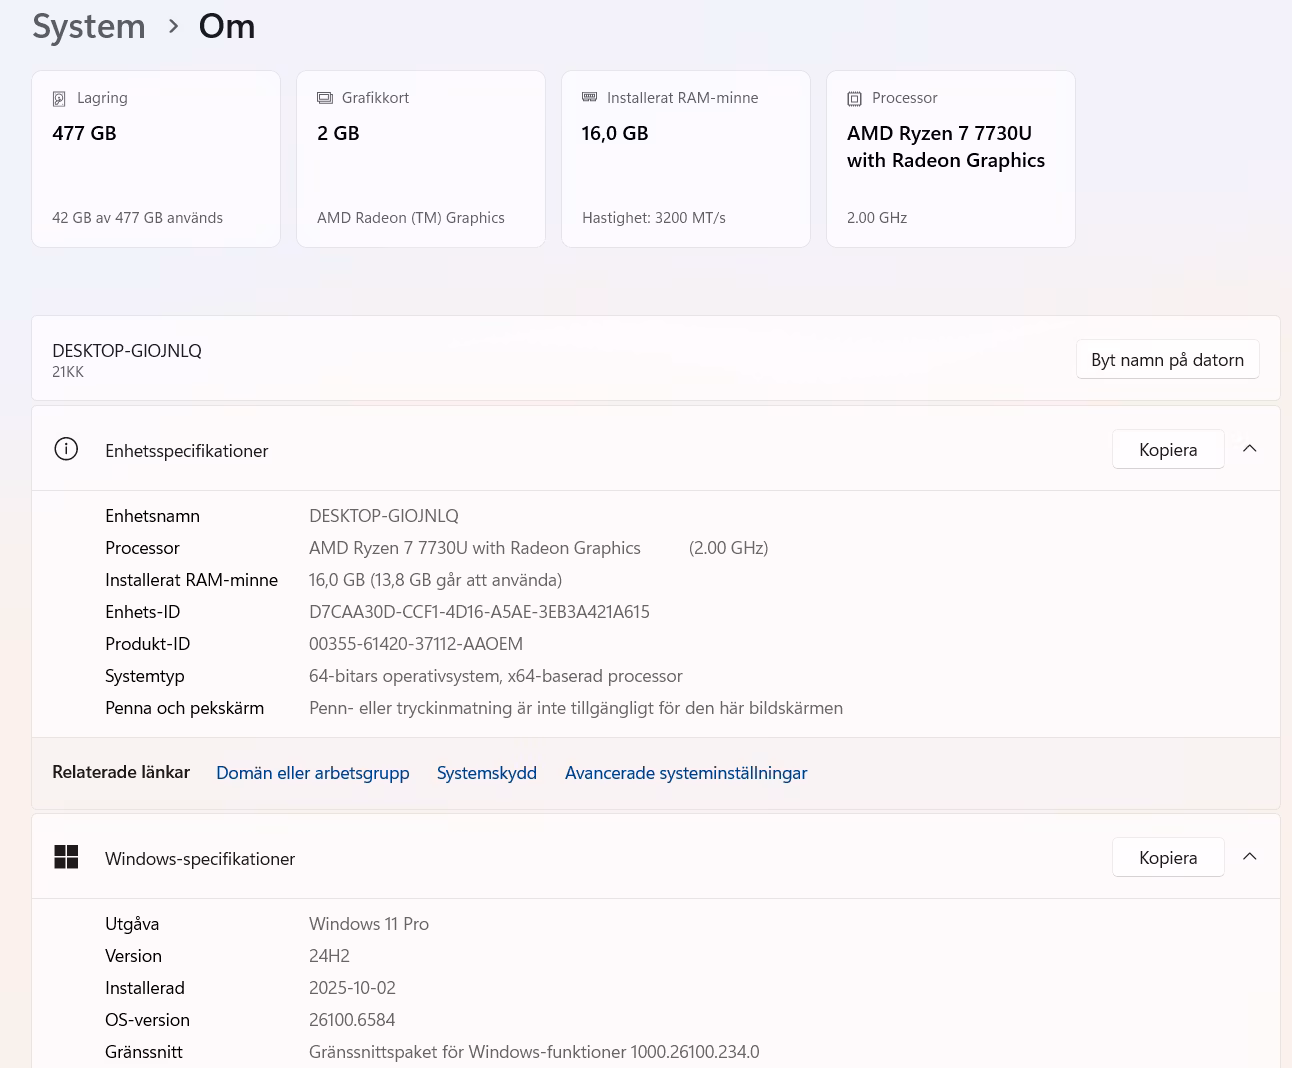This screenshot has width=1292, height=1068.
Task: Open Domän eller arbetsgrupp link
Action: click(313, 773)
